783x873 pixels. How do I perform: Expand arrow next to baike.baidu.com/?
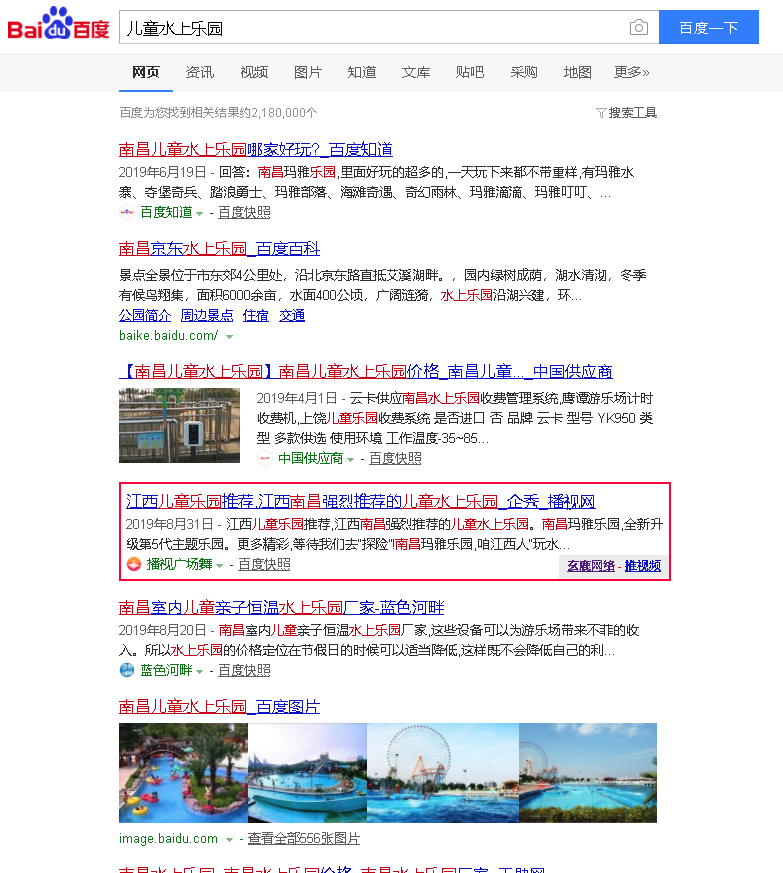point(229,337)
